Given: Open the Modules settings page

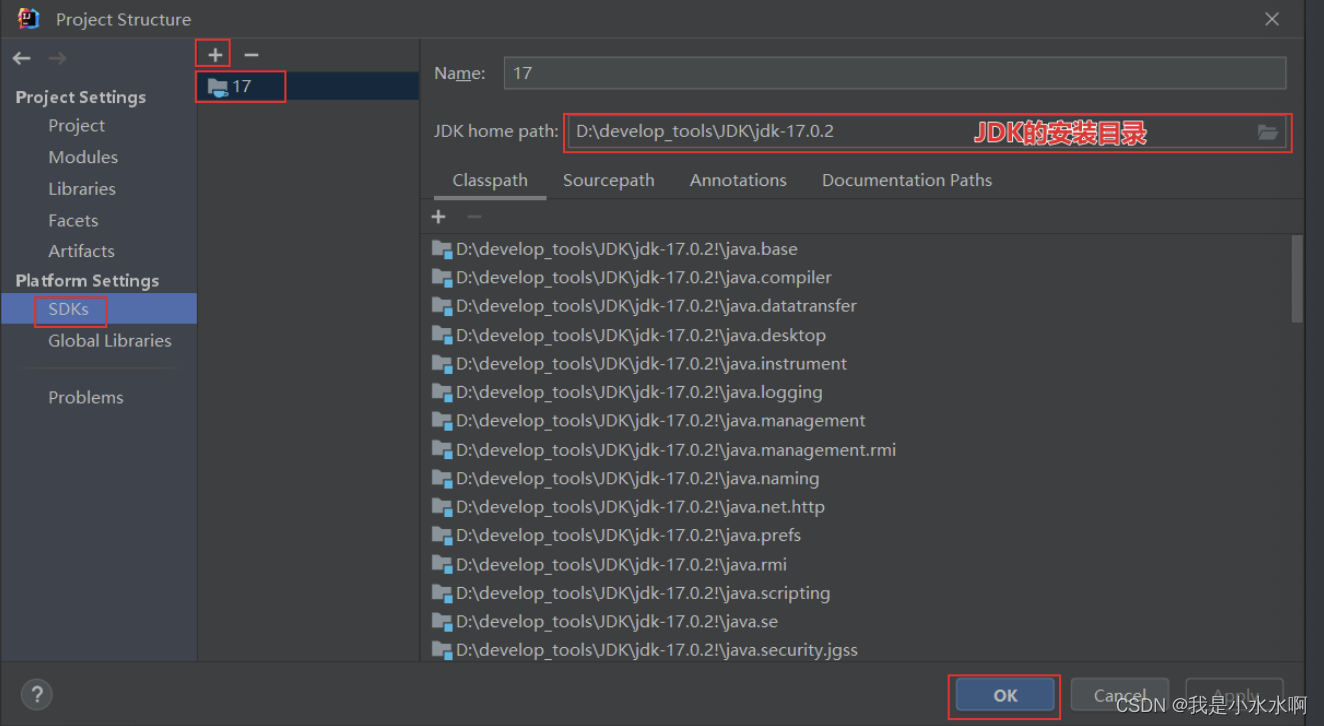Looking at the screenshot, I should pos(83,157).
